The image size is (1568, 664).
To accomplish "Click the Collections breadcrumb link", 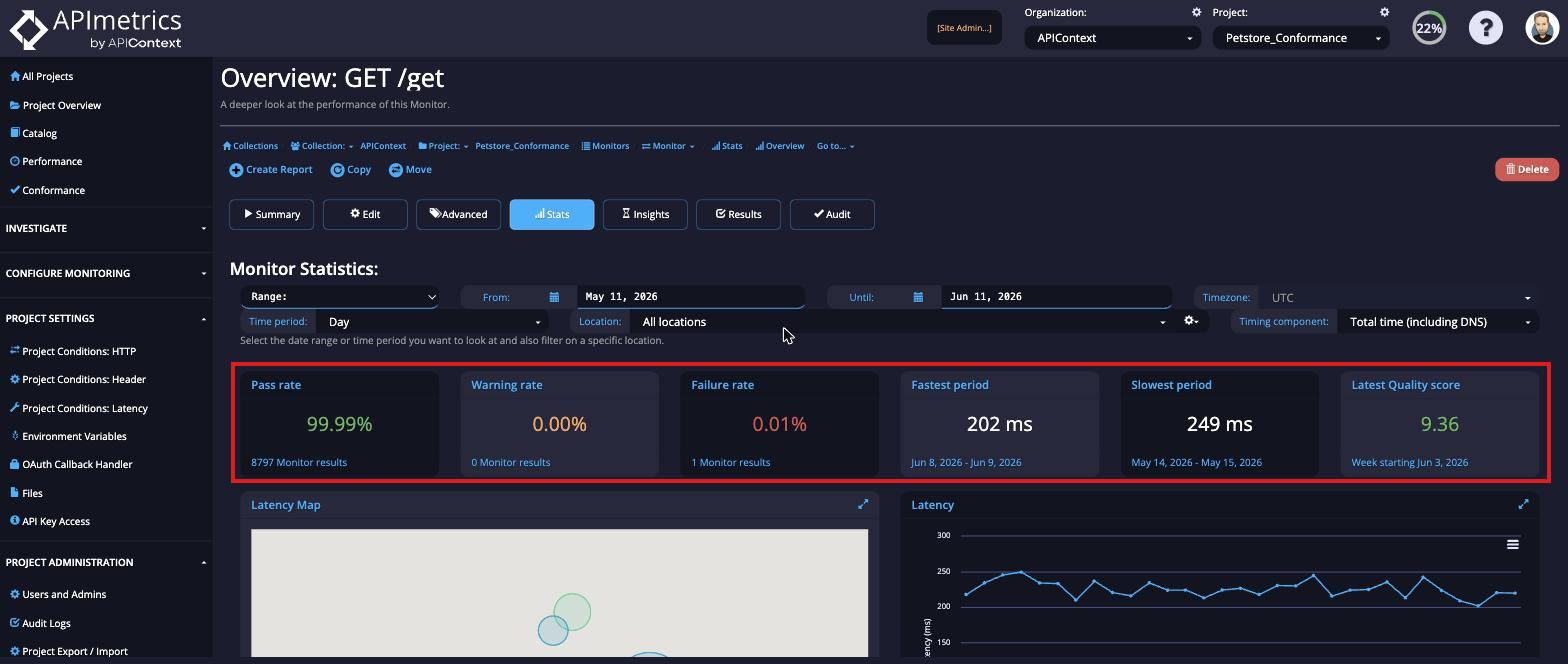I will [x=250, y=146].
